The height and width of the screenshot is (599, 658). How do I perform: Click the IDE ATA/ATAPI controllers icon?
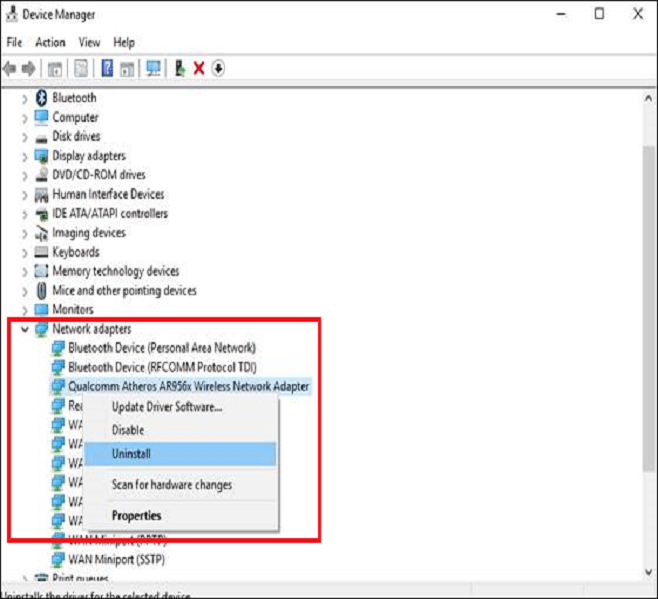41,214
